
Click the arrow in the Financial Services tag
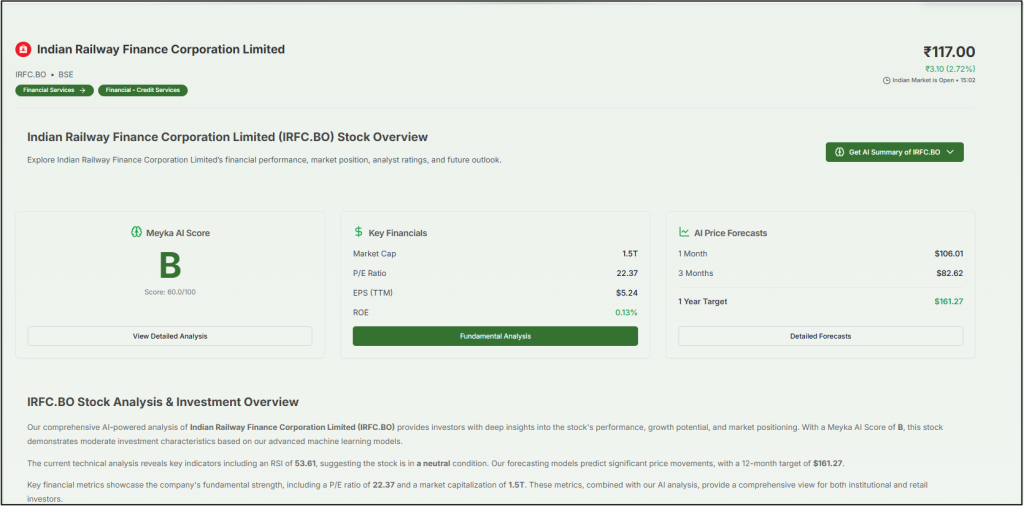[x=82, y=90]
